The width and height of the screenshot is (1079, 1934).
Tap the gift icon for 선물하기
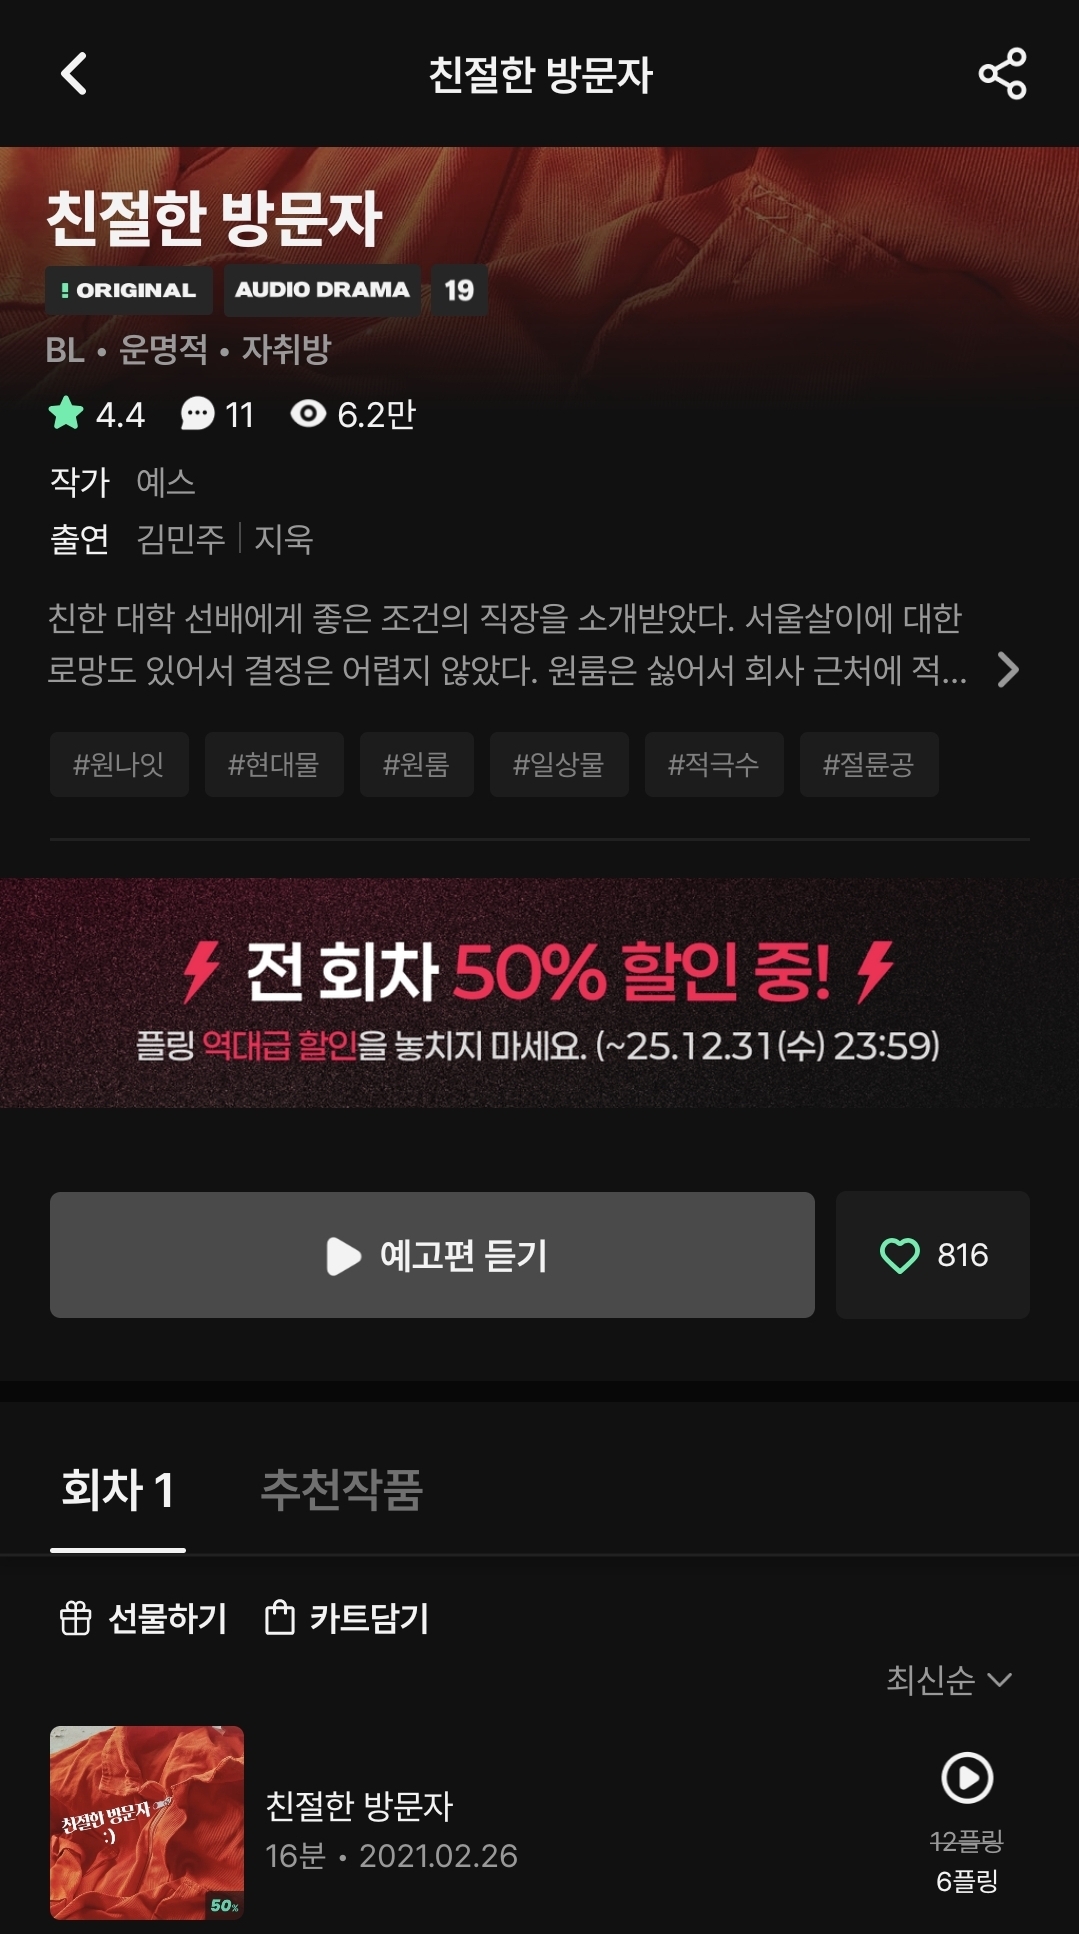tap(76, 1618)
